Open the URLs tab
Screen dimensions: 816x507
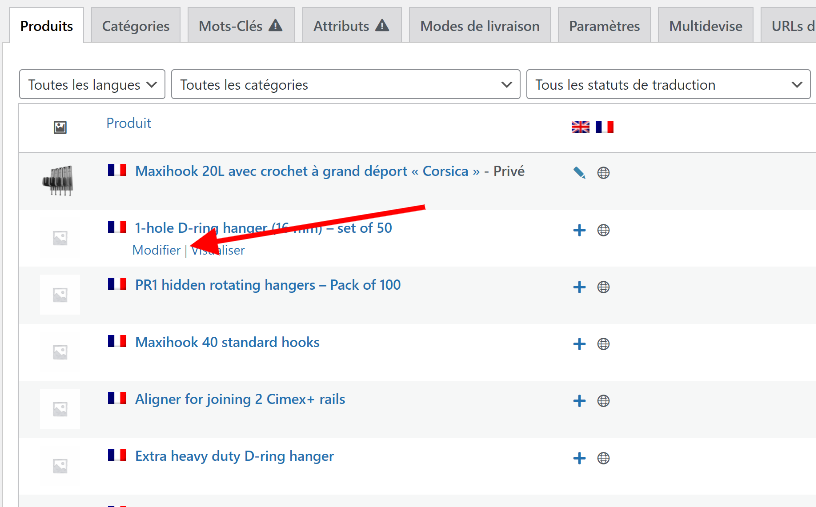tap(788, 26)
